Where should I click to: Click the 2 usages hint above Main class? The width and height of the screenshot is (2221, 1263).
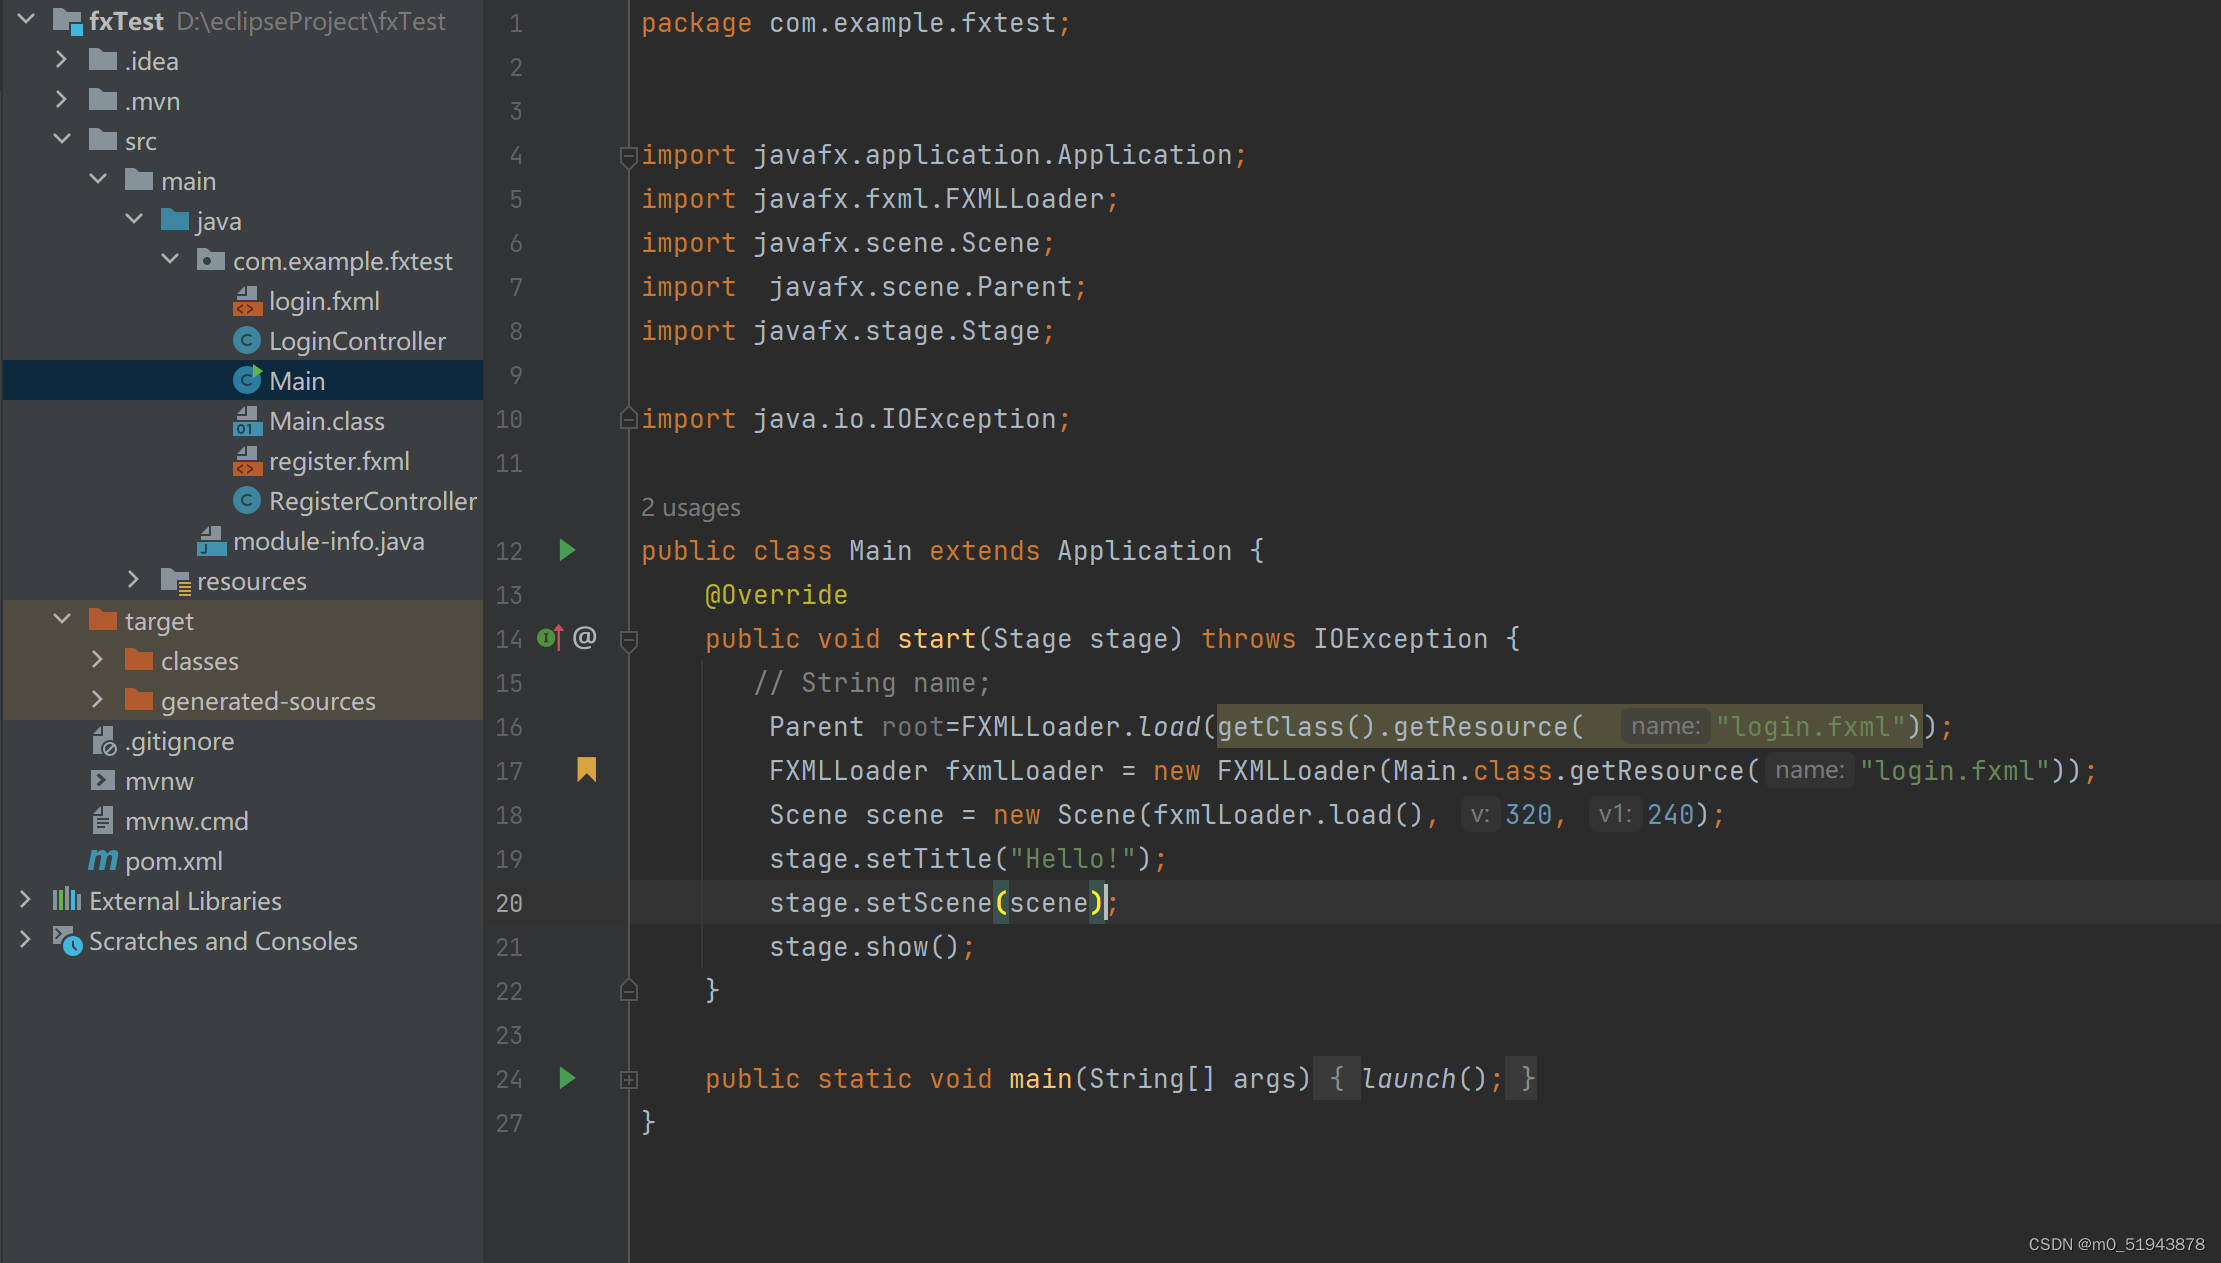690,507
